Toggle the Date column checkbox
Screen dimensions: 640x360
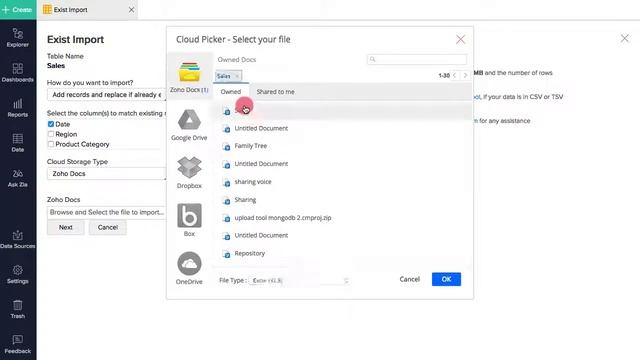pos(51,124)
